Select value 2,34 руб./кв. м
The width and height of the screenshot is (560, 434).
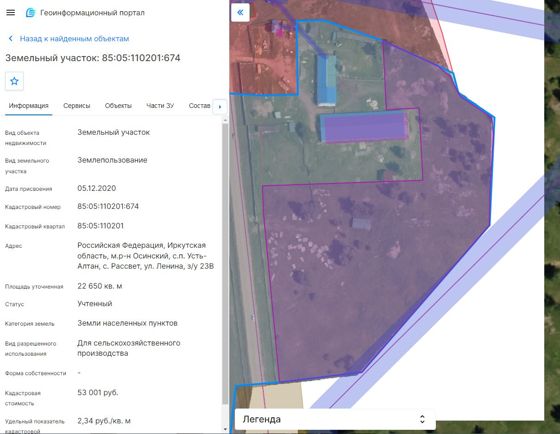point(104,421)
